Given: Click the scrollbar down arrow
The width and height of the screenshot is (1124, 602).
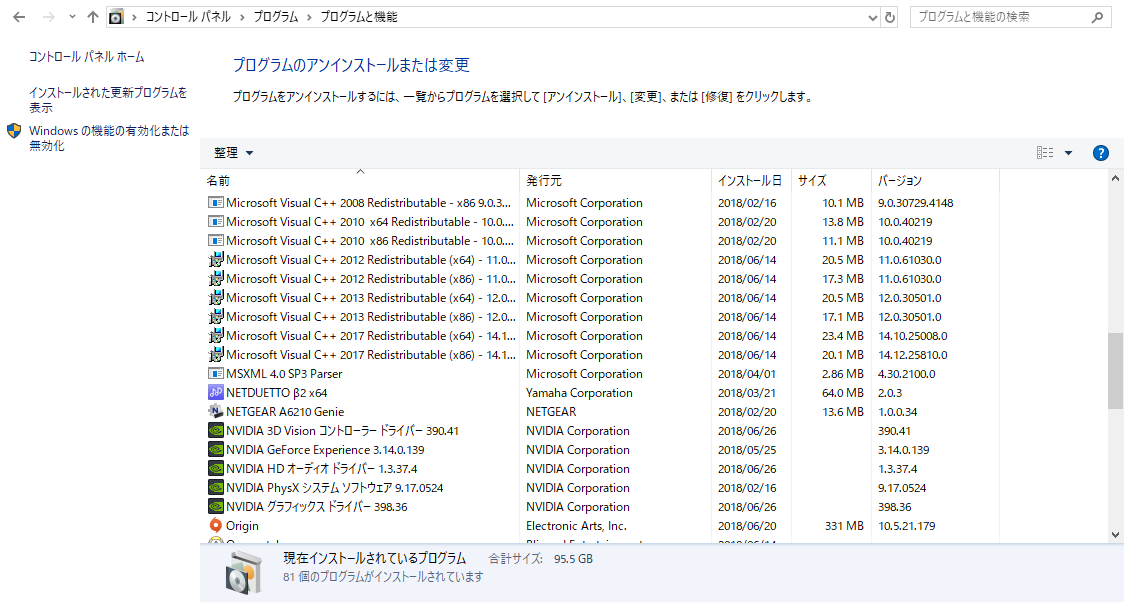Looking at the screenshot, I should tap(1115, 535).
